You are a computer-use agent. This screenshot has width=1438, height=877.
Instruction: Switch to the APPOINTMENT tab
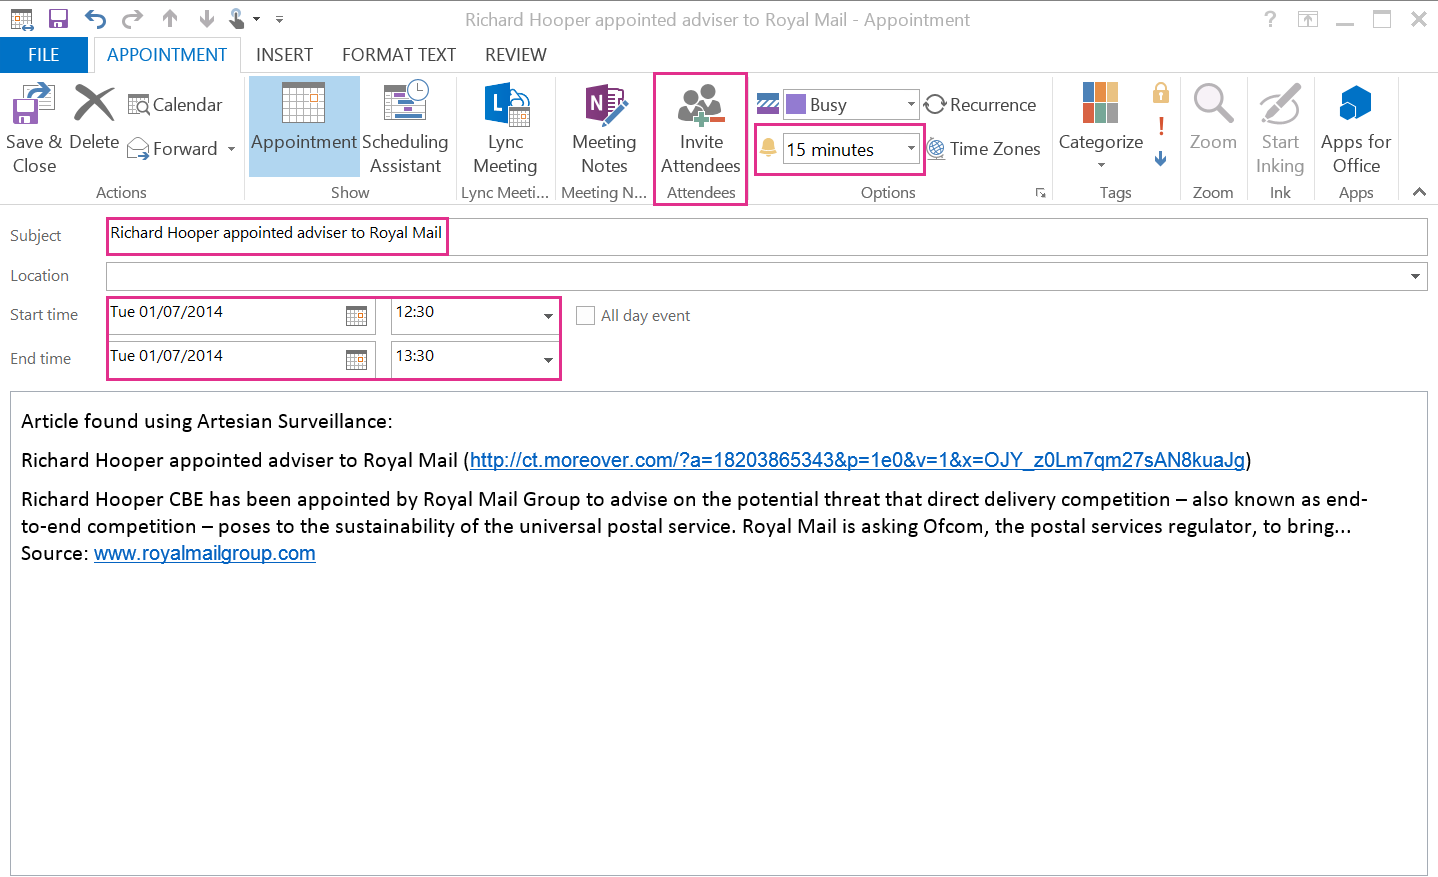coord(167,55)
